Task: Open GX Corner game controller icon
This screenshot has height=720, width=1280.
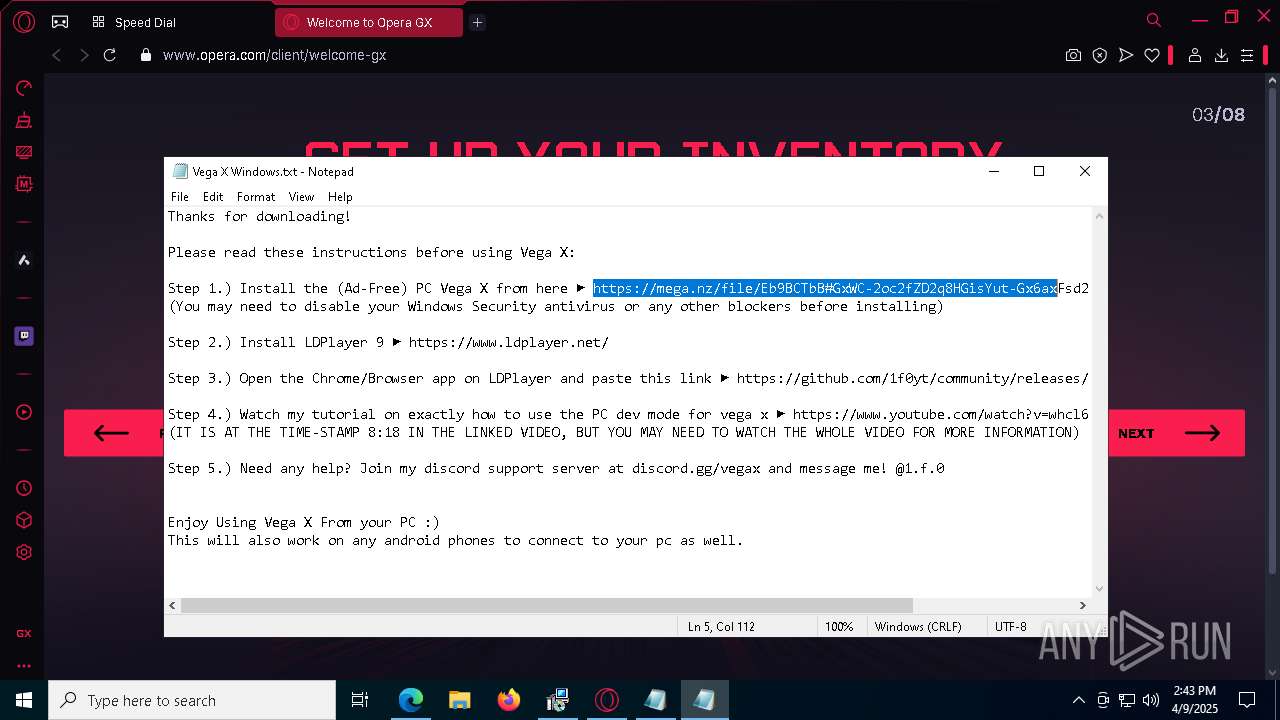Action: pos(60,21)
